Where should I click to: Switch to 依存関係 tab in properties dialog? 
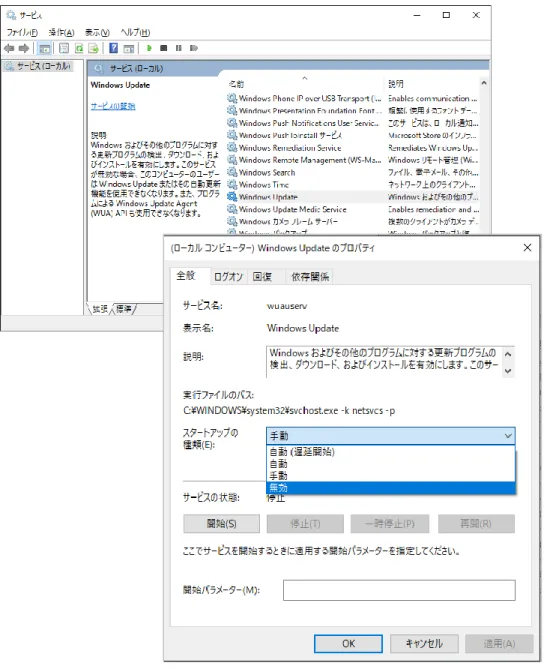point(310,277)
